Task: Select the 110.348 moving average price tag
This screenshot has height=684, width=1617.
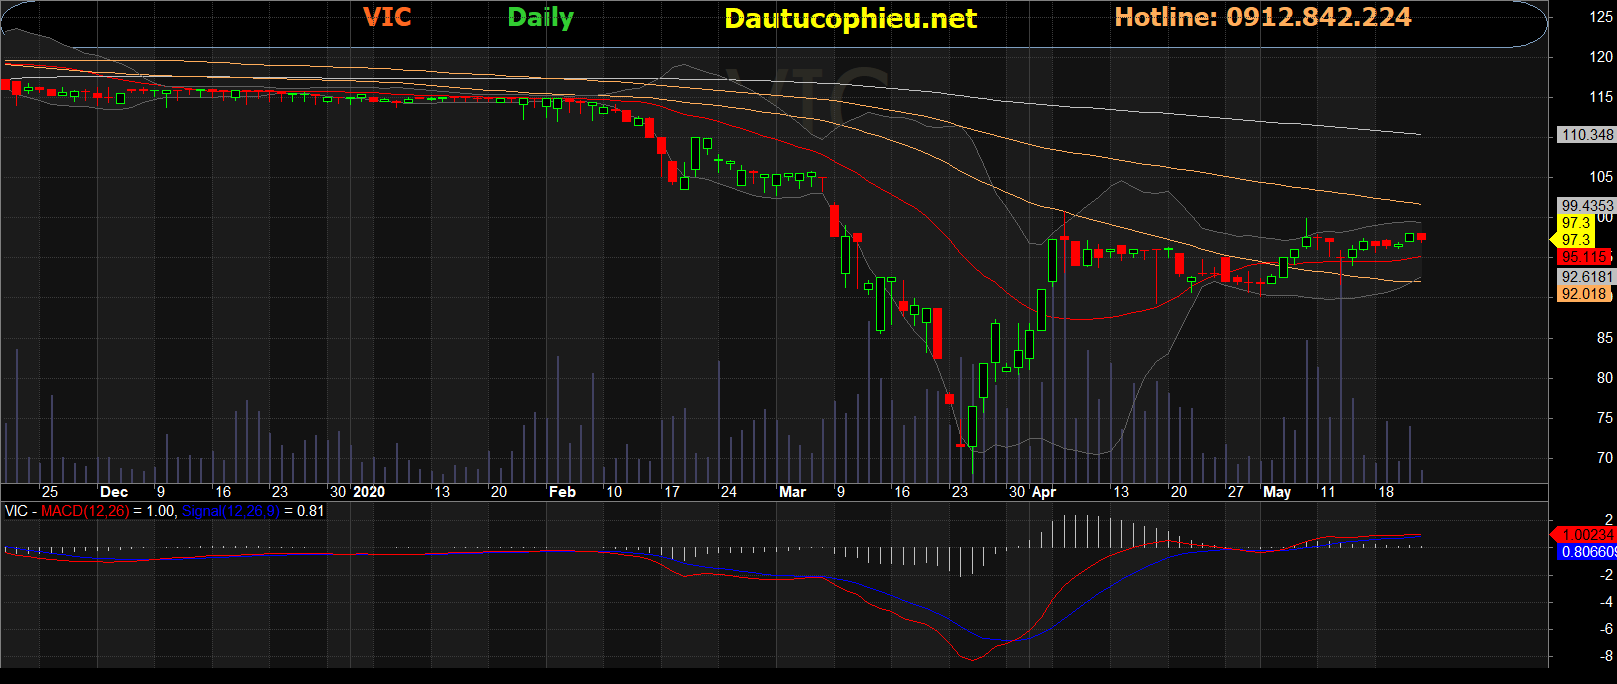Action: 1586,135
